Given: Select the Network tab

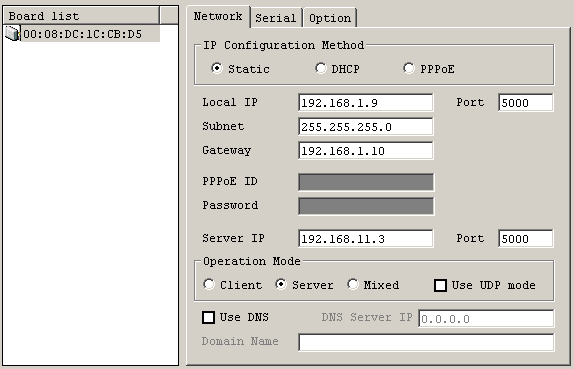Looking at the screenshot, I should coord(218,16).
